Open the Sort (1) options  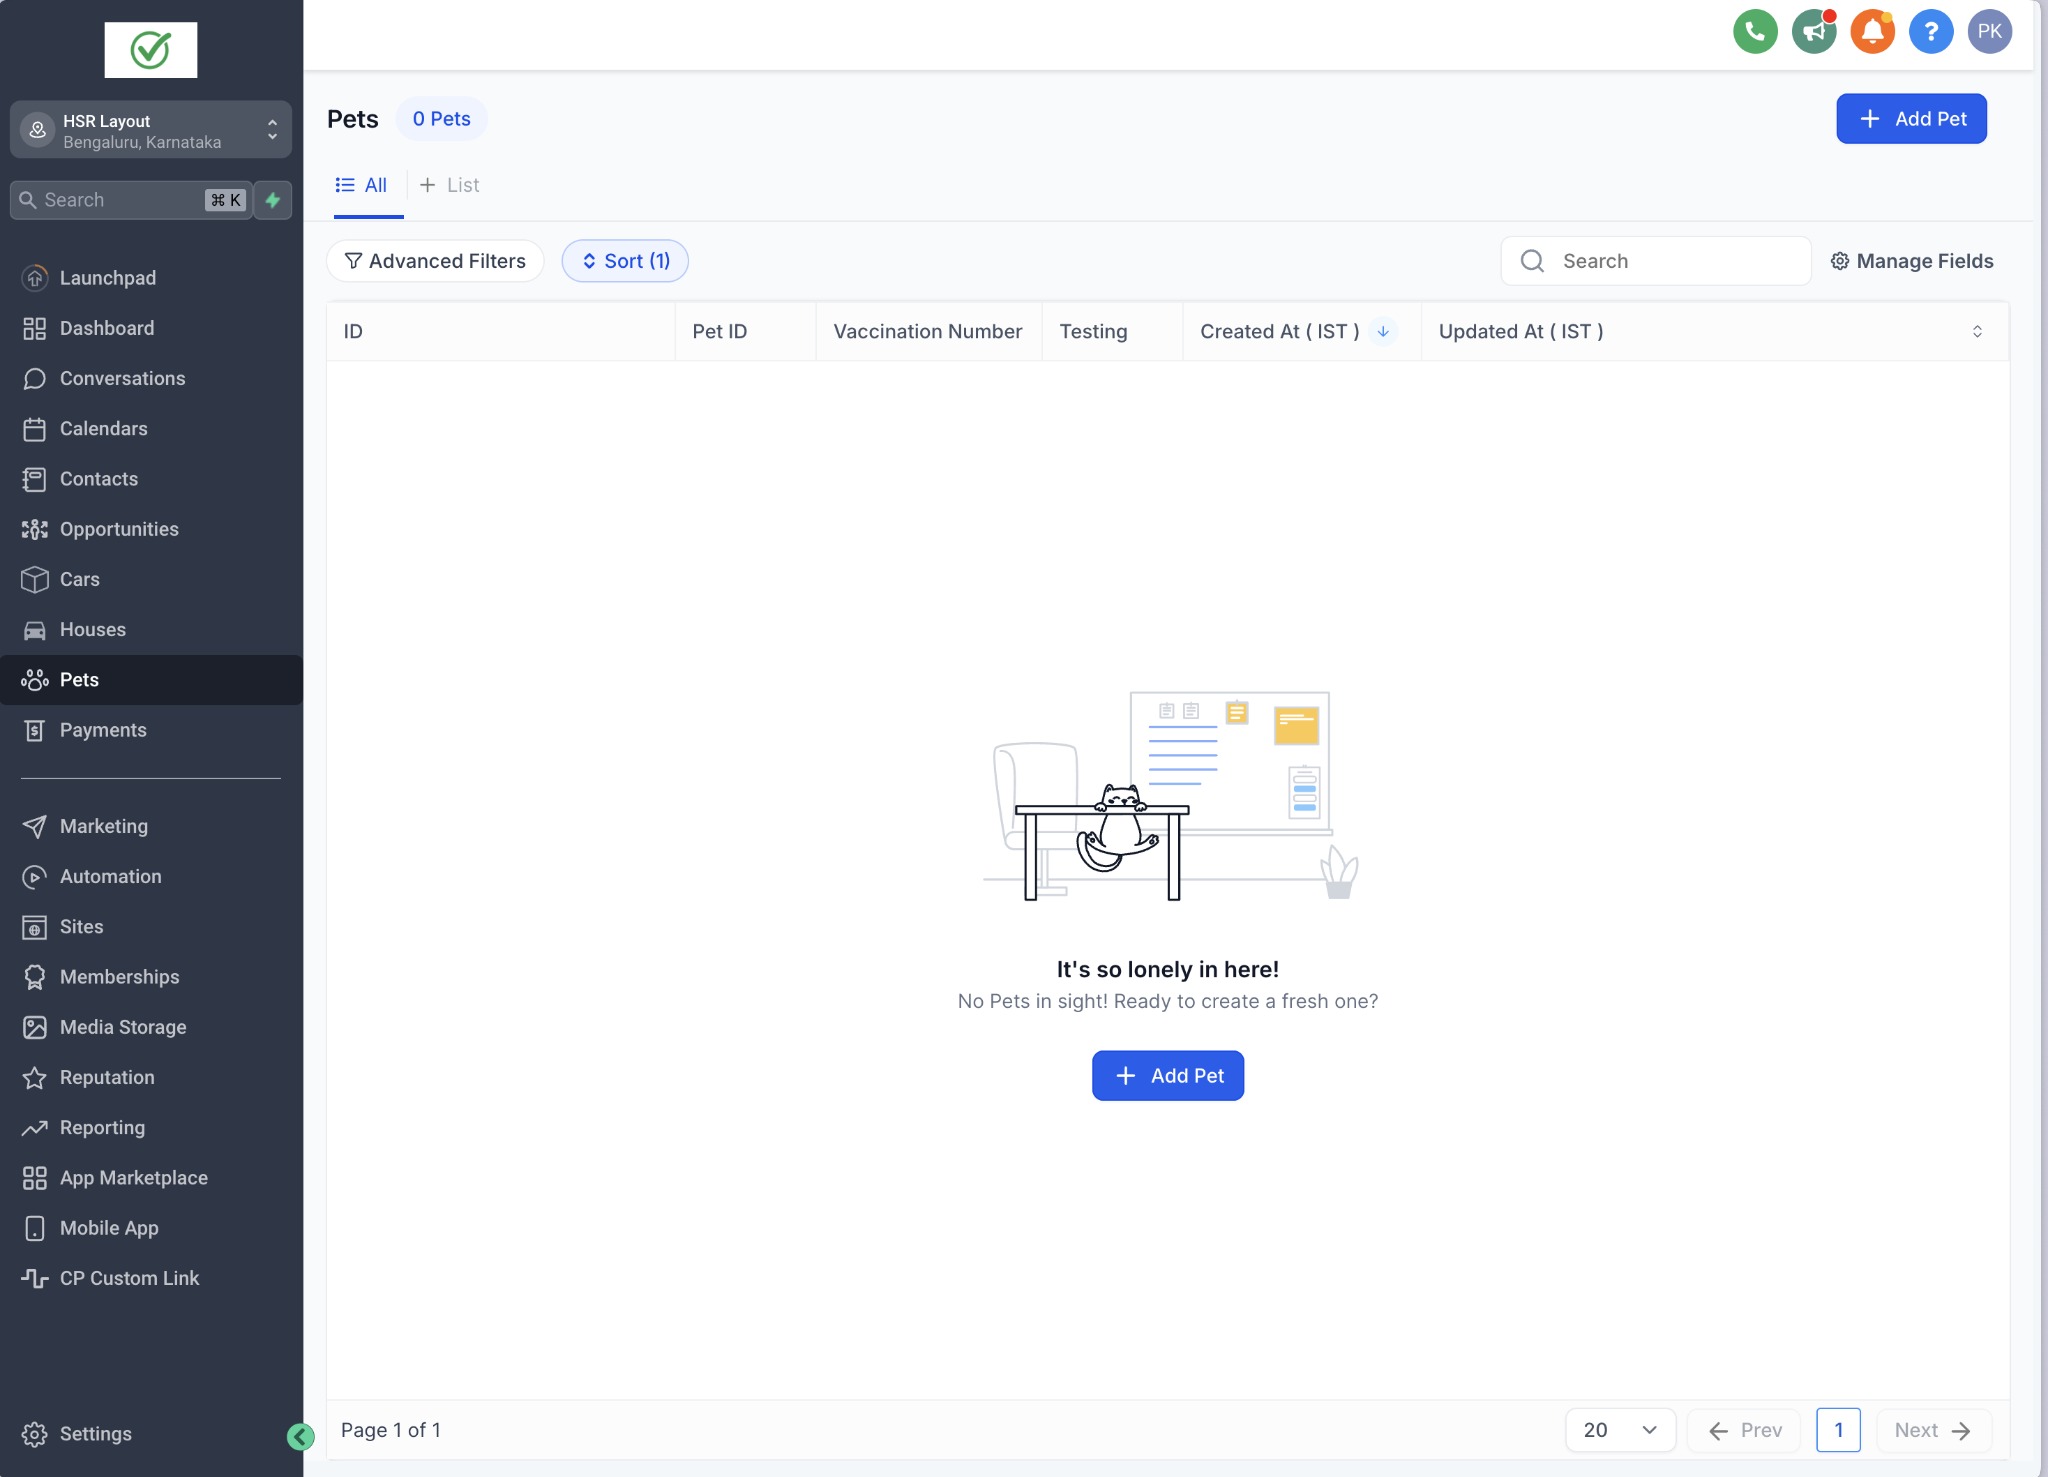pos(625,261)
